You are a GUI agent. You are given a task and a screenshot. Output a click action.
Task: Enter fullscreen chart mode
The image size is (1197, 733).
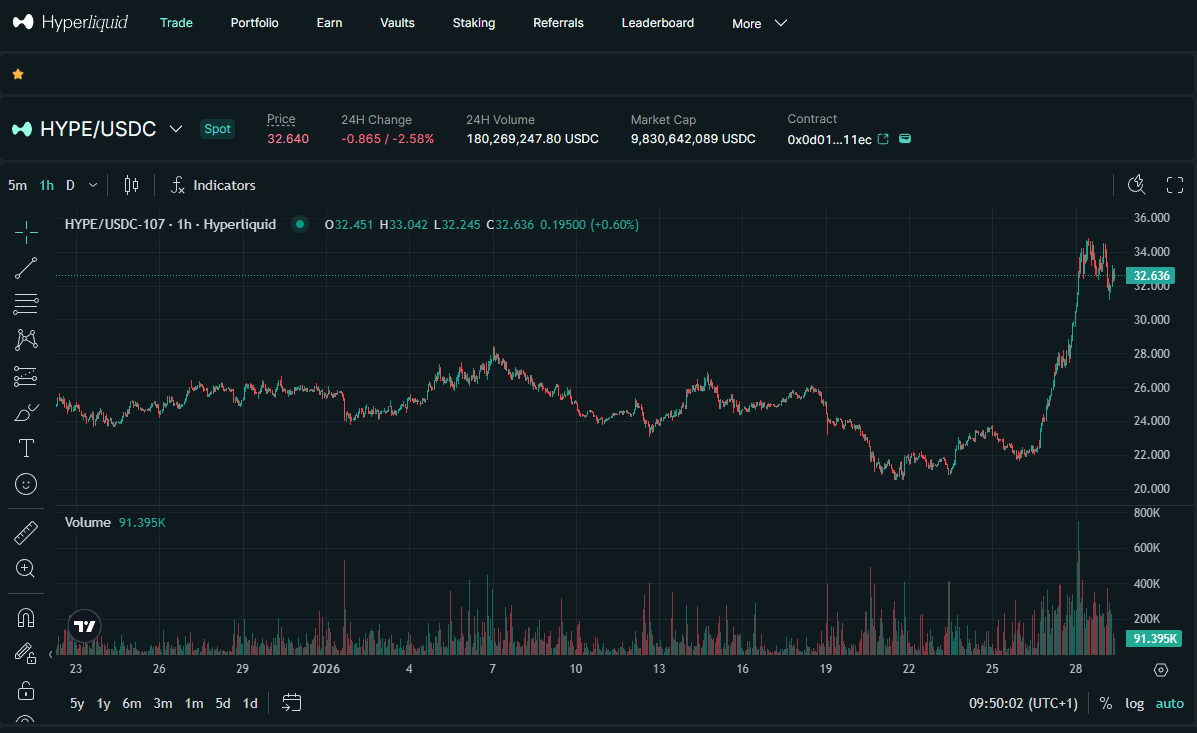click(x=1175, y=184)
